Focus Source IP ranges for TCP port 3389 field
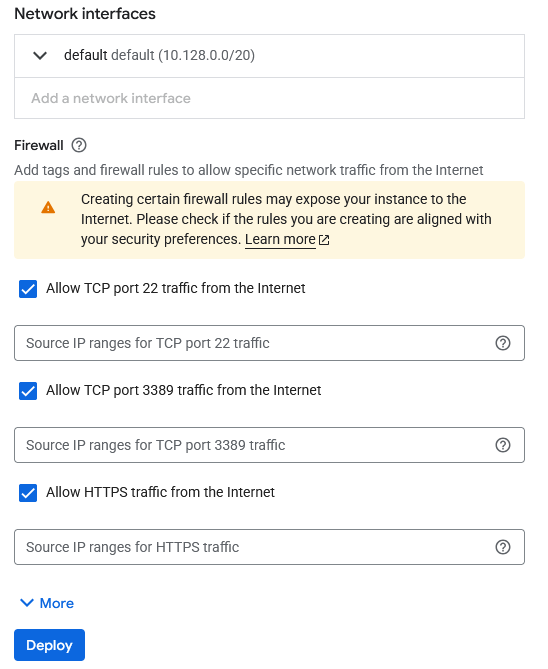Image resolution: width=548 pixels, height=669 pixels. (269, 445)
